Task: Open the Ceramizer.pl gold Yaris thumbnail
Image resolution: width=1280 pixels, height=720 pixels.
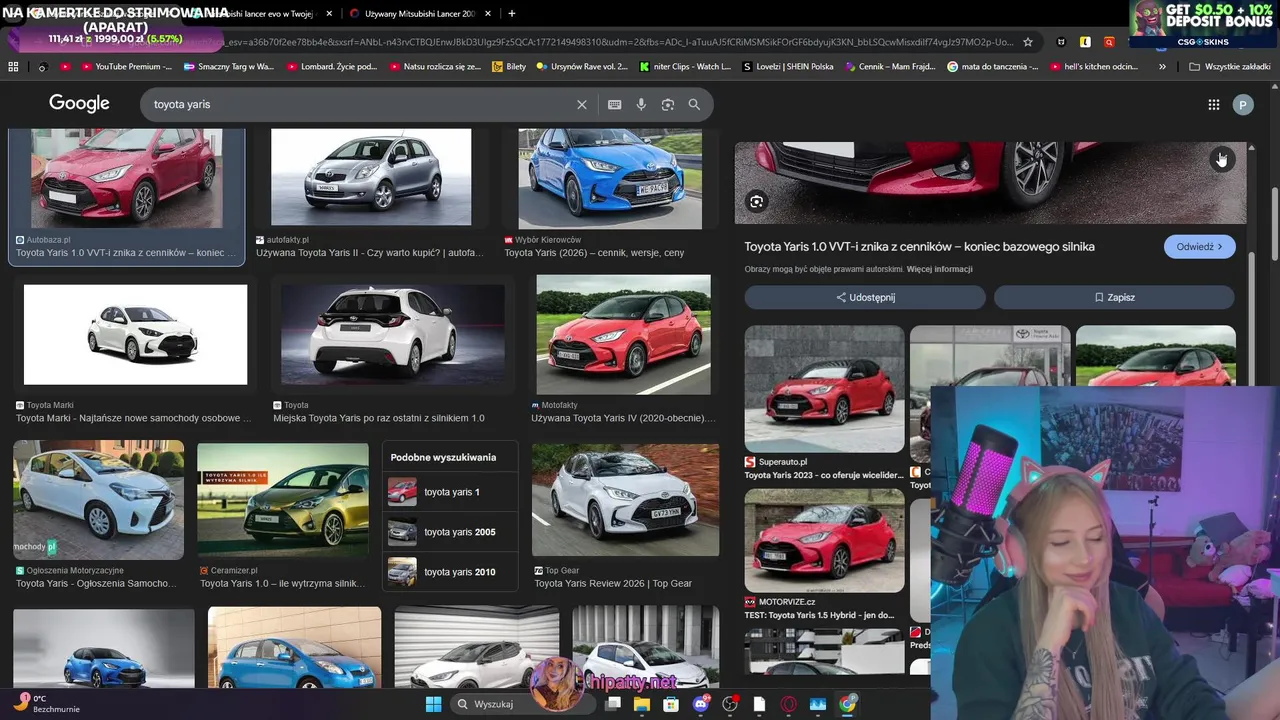Action: pos(283,501)
